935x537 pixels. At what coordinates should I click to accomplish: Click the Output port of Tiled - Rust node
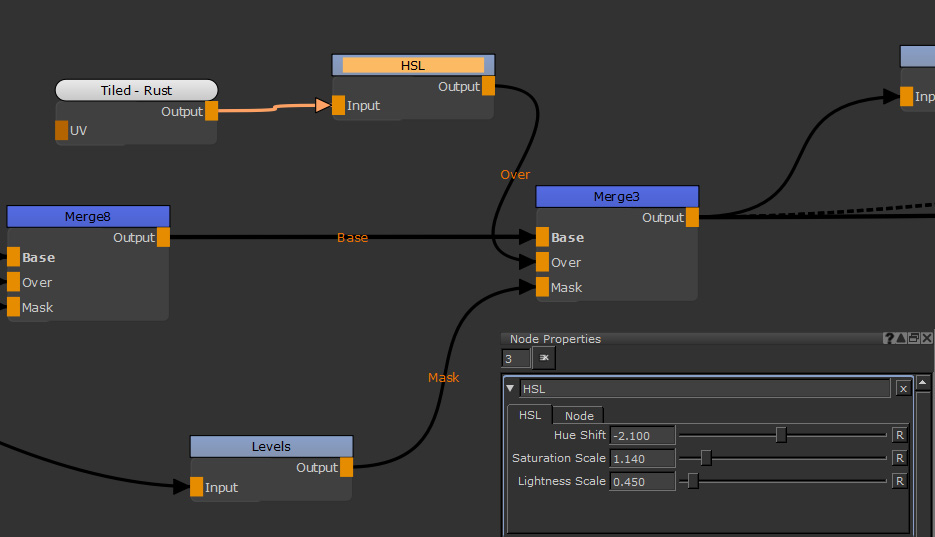pos(211,111)
